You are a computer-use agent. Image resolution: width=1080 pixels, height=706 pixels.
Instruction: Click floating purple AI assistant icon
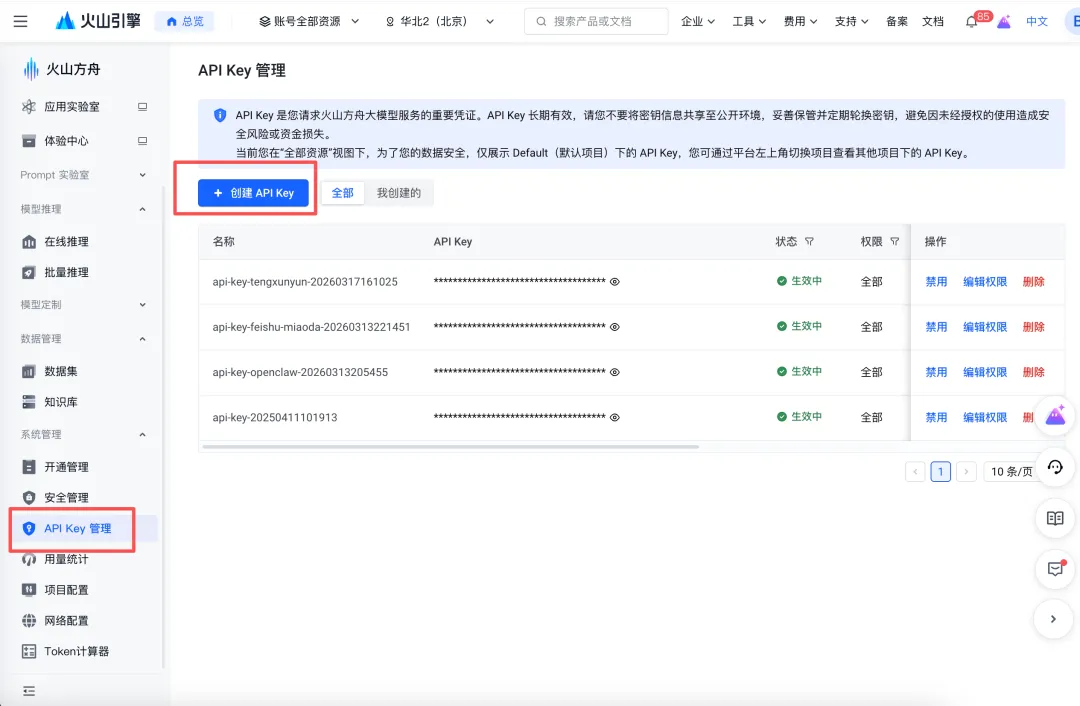pyautogui.click(x=1055, y=416)
